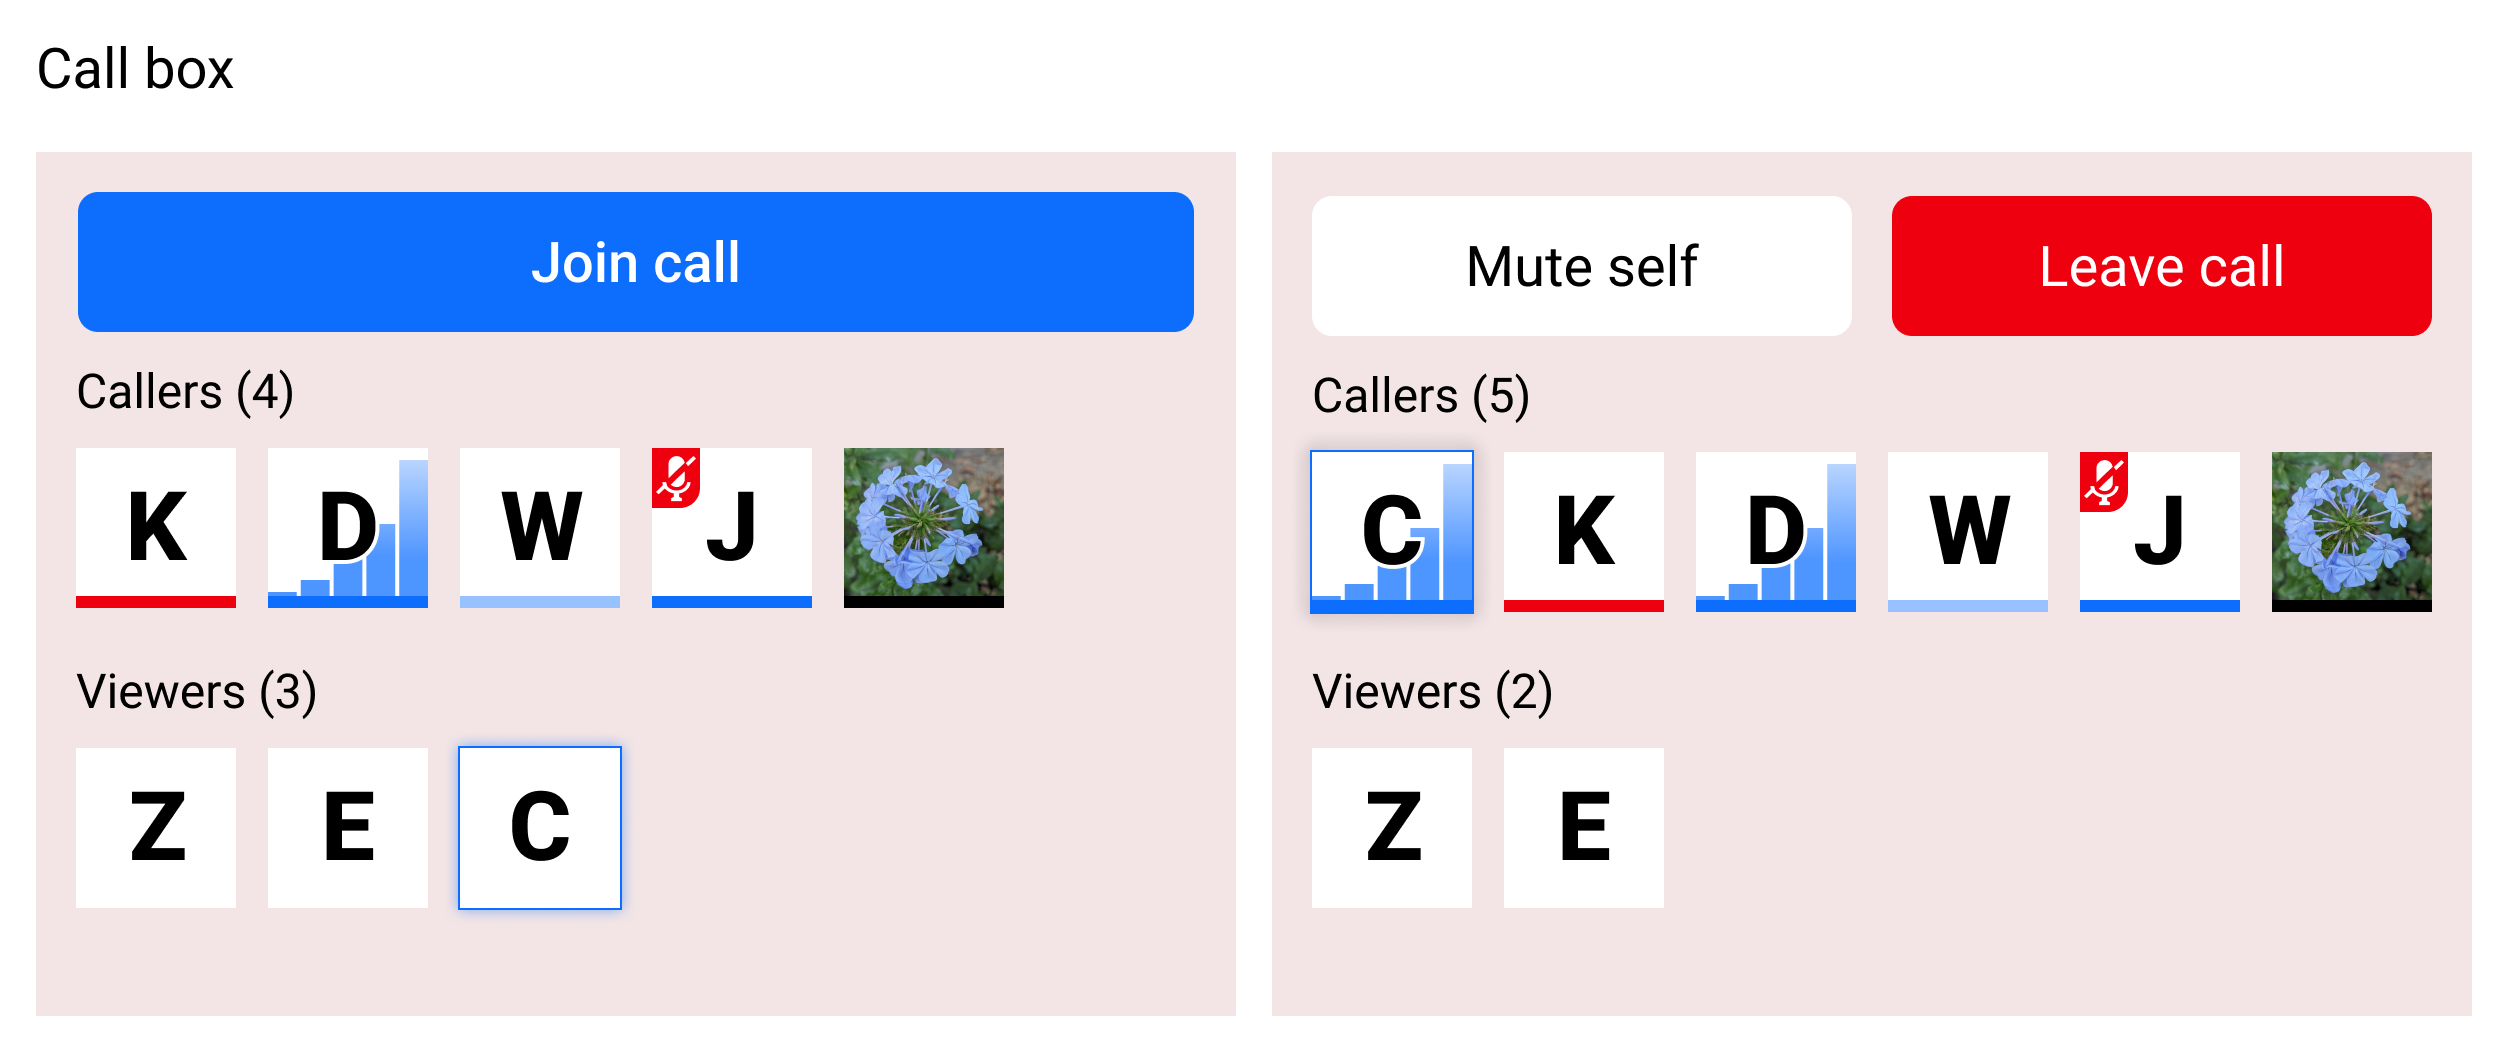Select viewer E avatar in right panel
Screen dimensions: 2508x1052
(x=1584, y=827)
